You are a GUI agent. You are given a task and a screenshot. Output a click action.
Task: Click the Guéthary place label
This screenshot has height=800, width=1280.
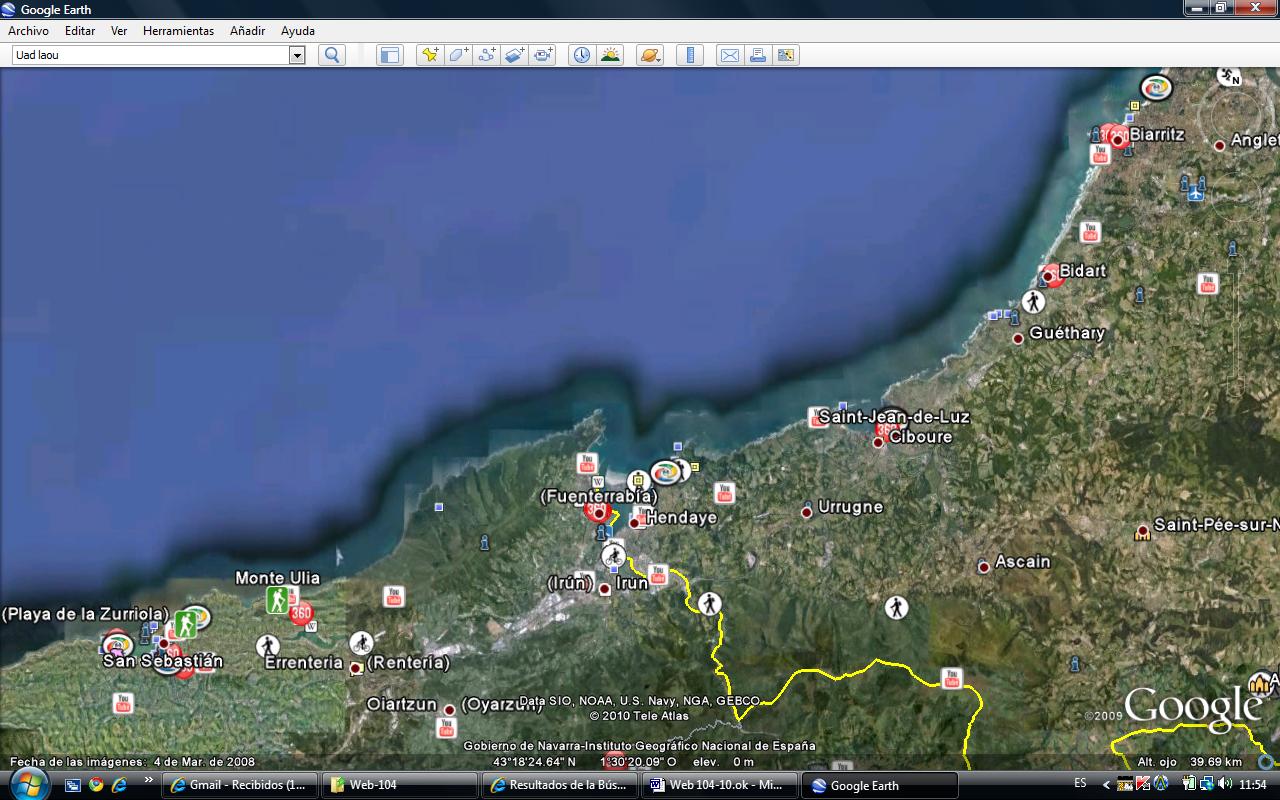click(1067, 333)
